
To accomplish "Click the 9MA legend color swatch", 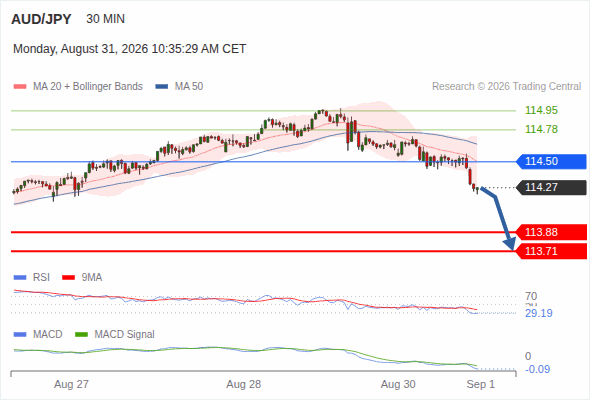I will click(x=68, y=278).
